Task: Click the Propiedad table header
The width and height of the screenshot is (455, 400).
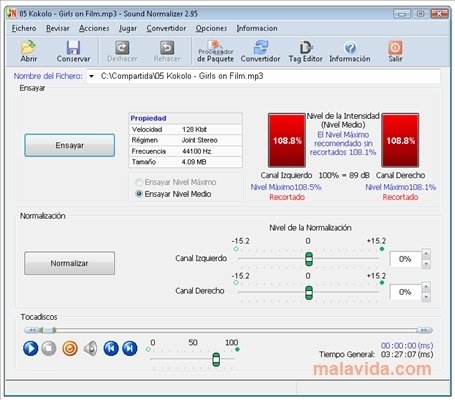Action: [x=185, y=118]
